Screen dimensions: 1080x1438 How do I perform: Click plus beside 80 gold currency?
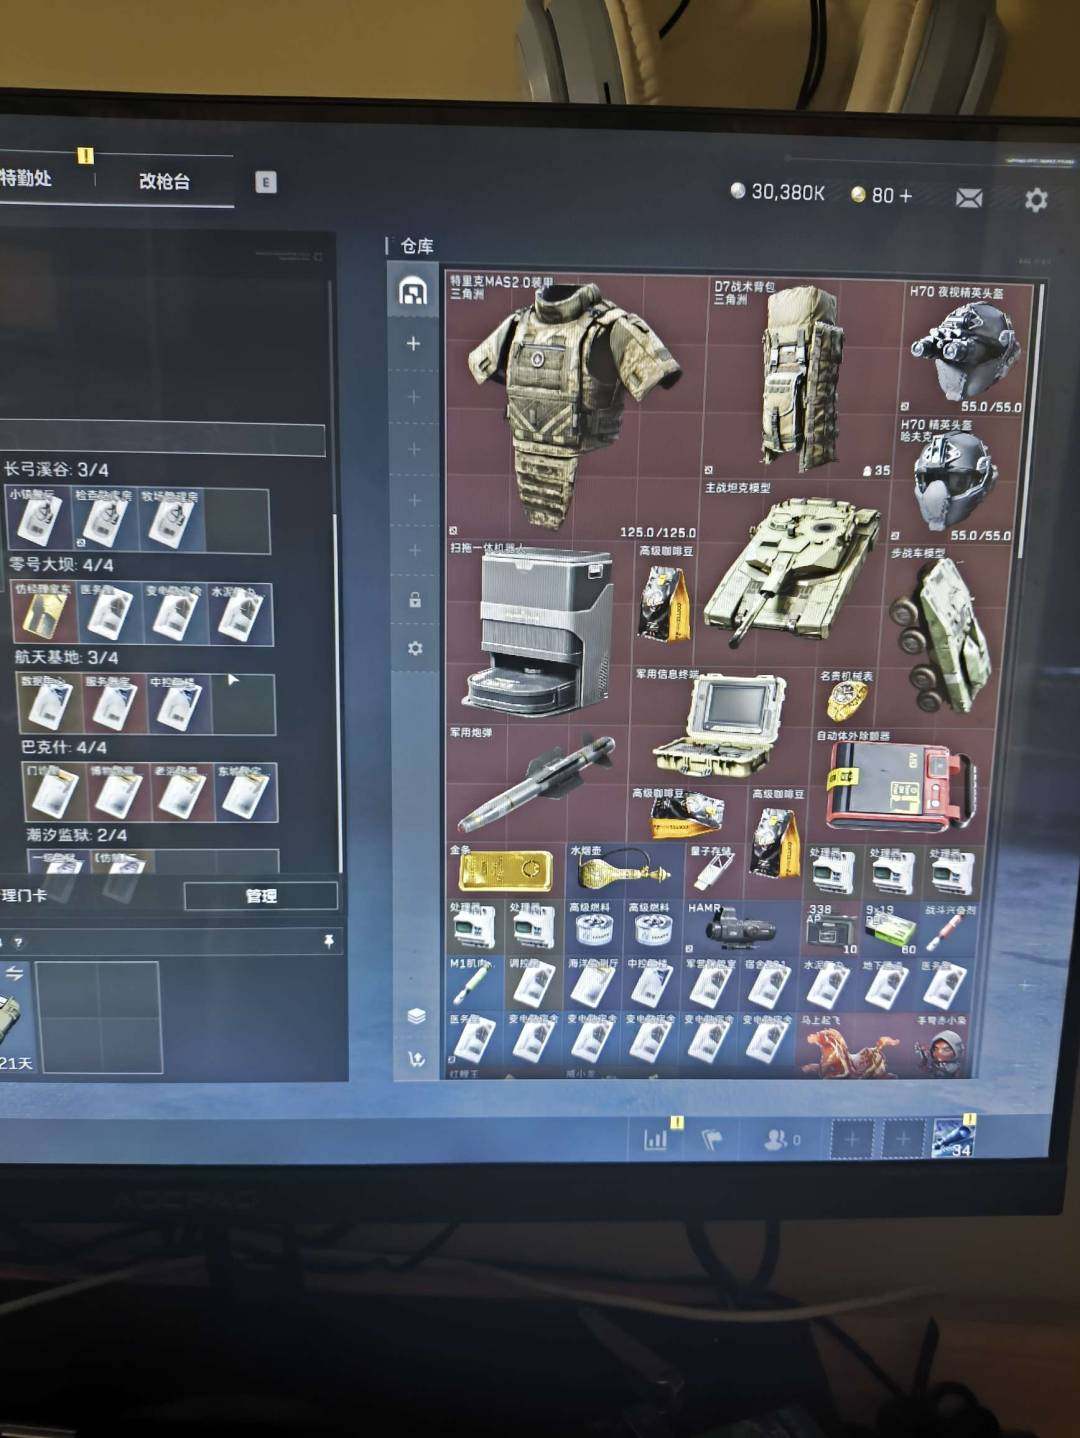pos(906,195)
